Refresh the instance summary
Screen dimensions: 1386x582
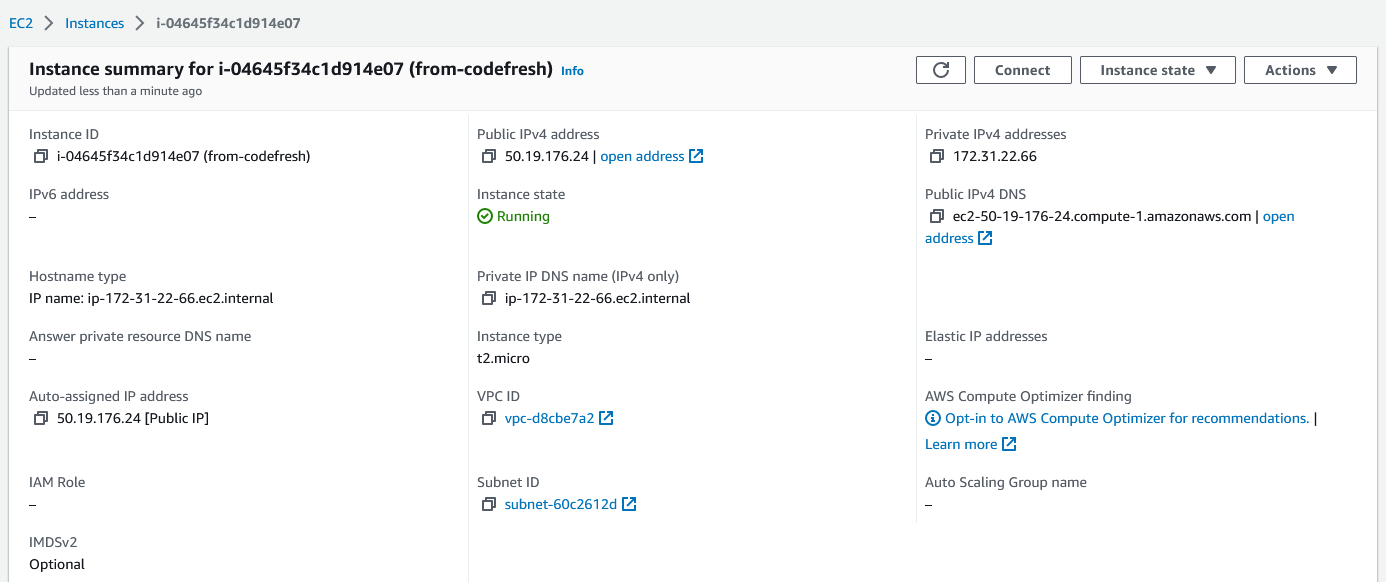[941, 70]
